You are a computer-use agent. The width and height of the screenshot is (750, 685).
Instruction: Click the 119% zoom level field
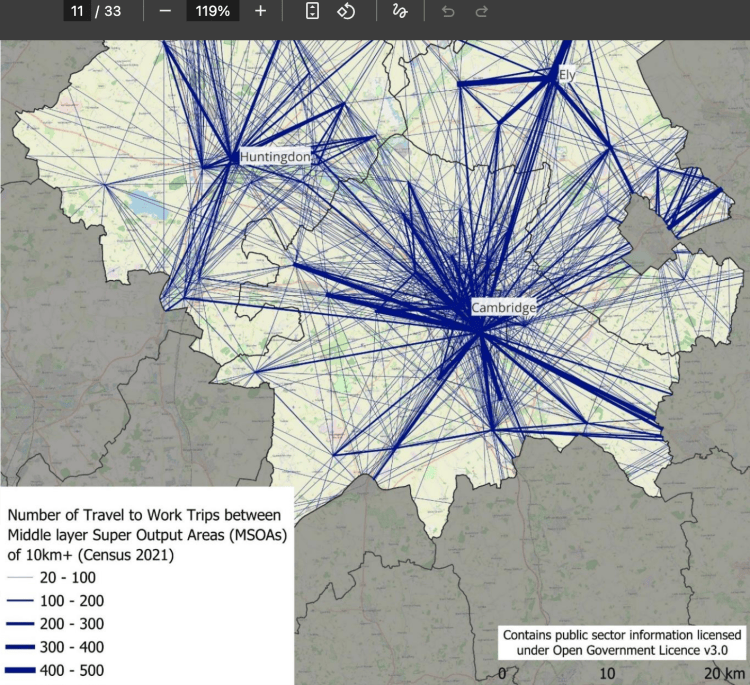click(212, 11)
